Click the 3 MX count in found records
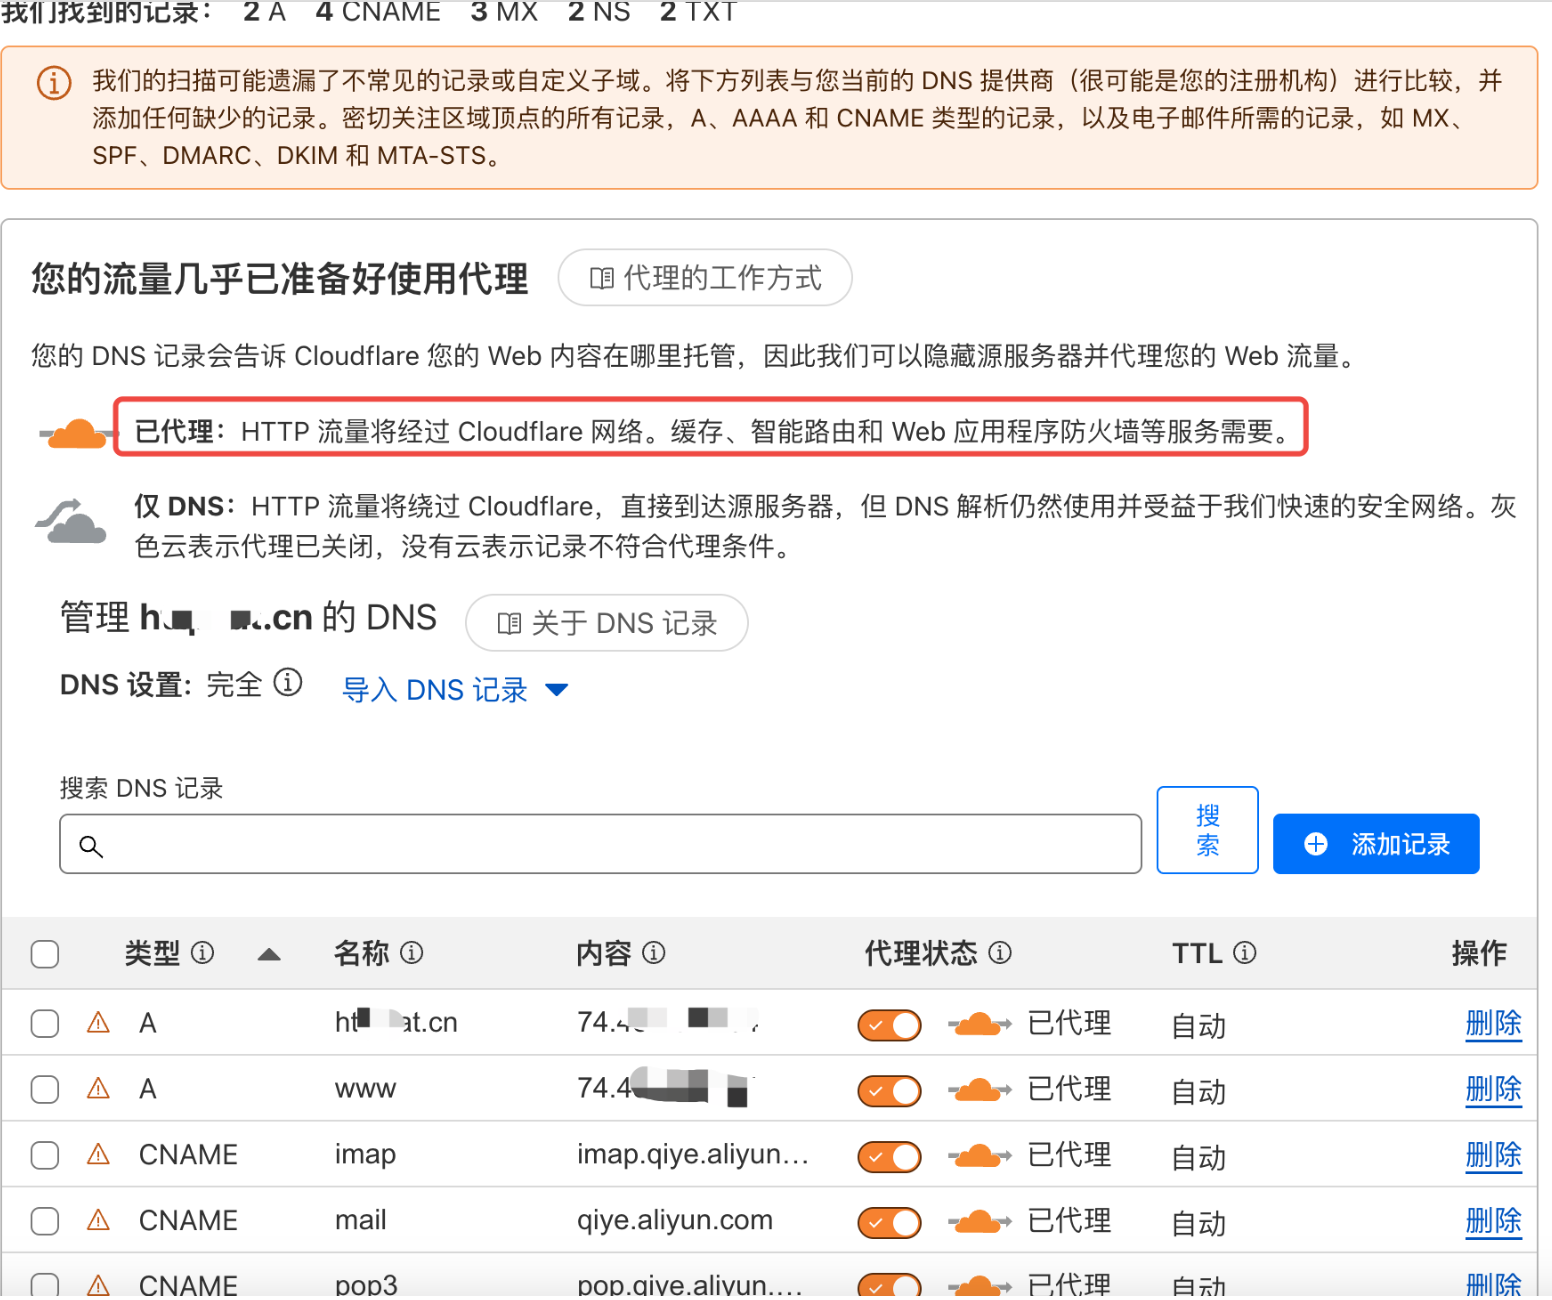Screen dimensions: 1552x1300 coord(504,11)
